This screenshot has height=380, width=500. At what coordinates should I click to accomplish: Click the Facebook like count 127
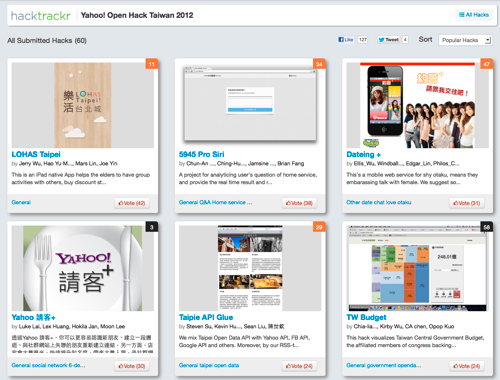point(363,40)
